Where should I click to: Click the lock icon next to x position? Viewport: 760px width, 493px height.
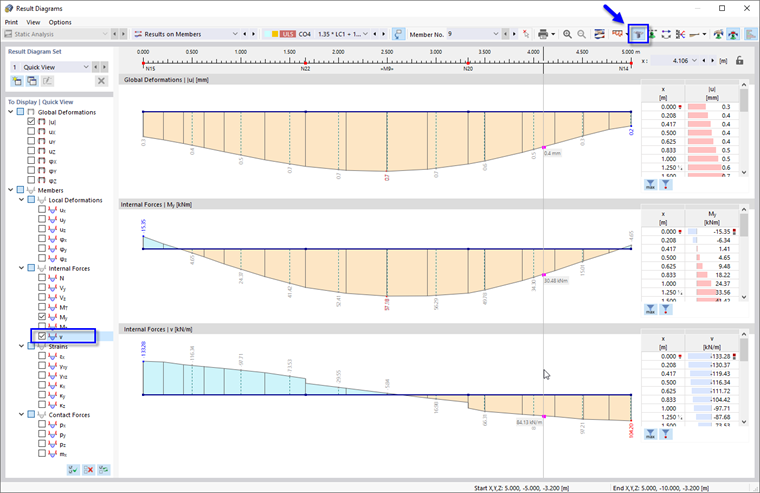[739, 61]
